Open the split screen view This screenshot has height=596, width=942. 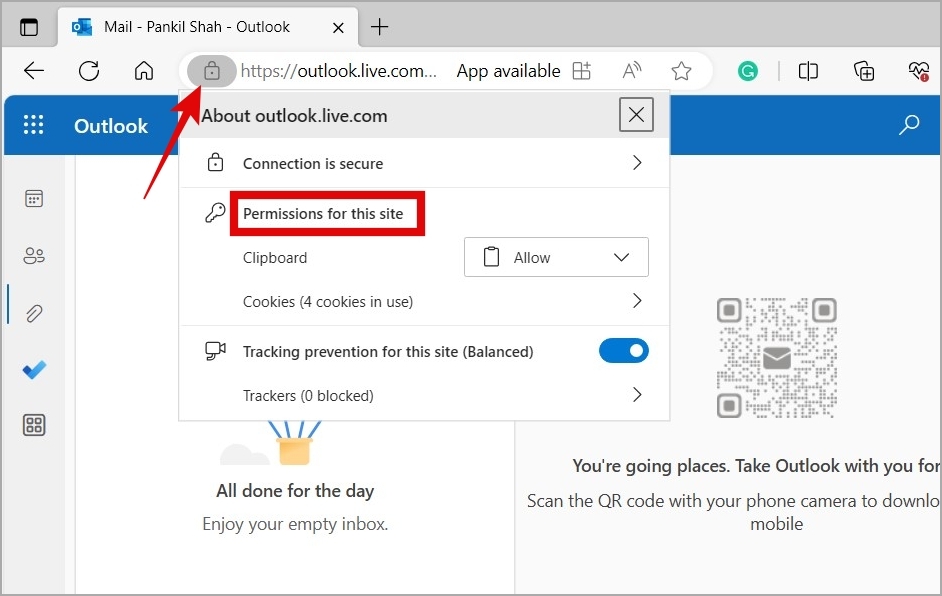[808, 71]
